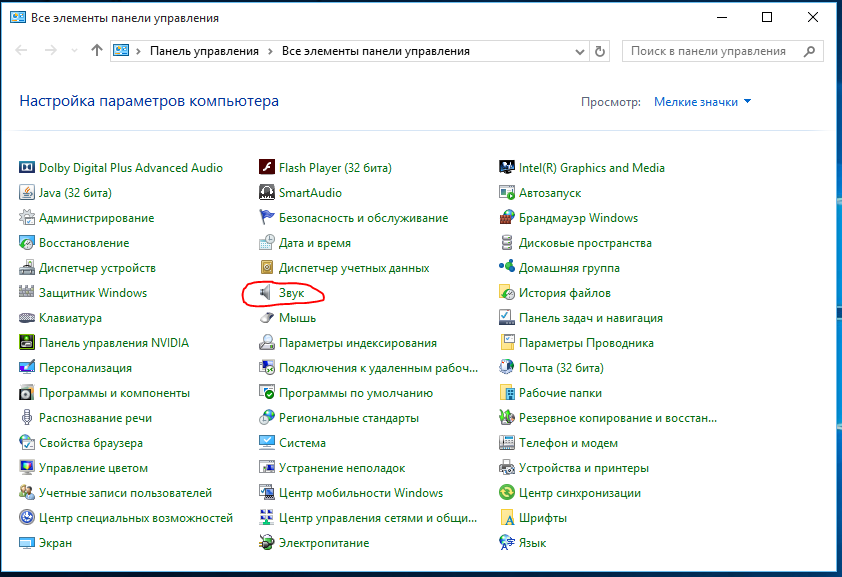Open Центр управления сетями link
The width and height of the screenshot is (842, 577).
click(x=378, y=518)
